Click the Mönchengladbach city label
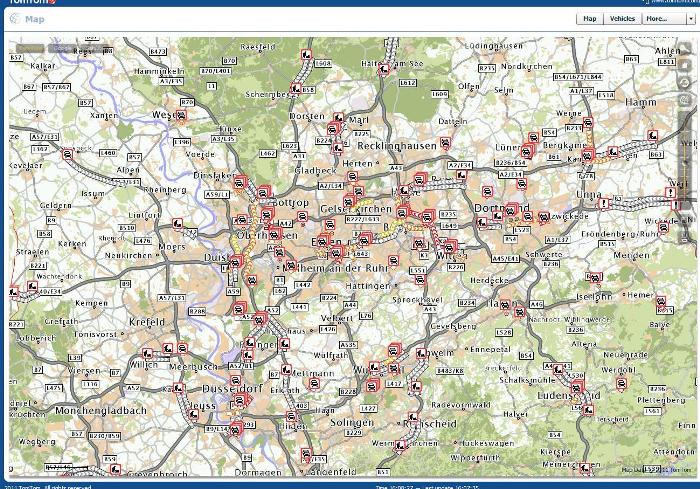The height and width of the screenshot is (489, 700). (x=101, y=410)
